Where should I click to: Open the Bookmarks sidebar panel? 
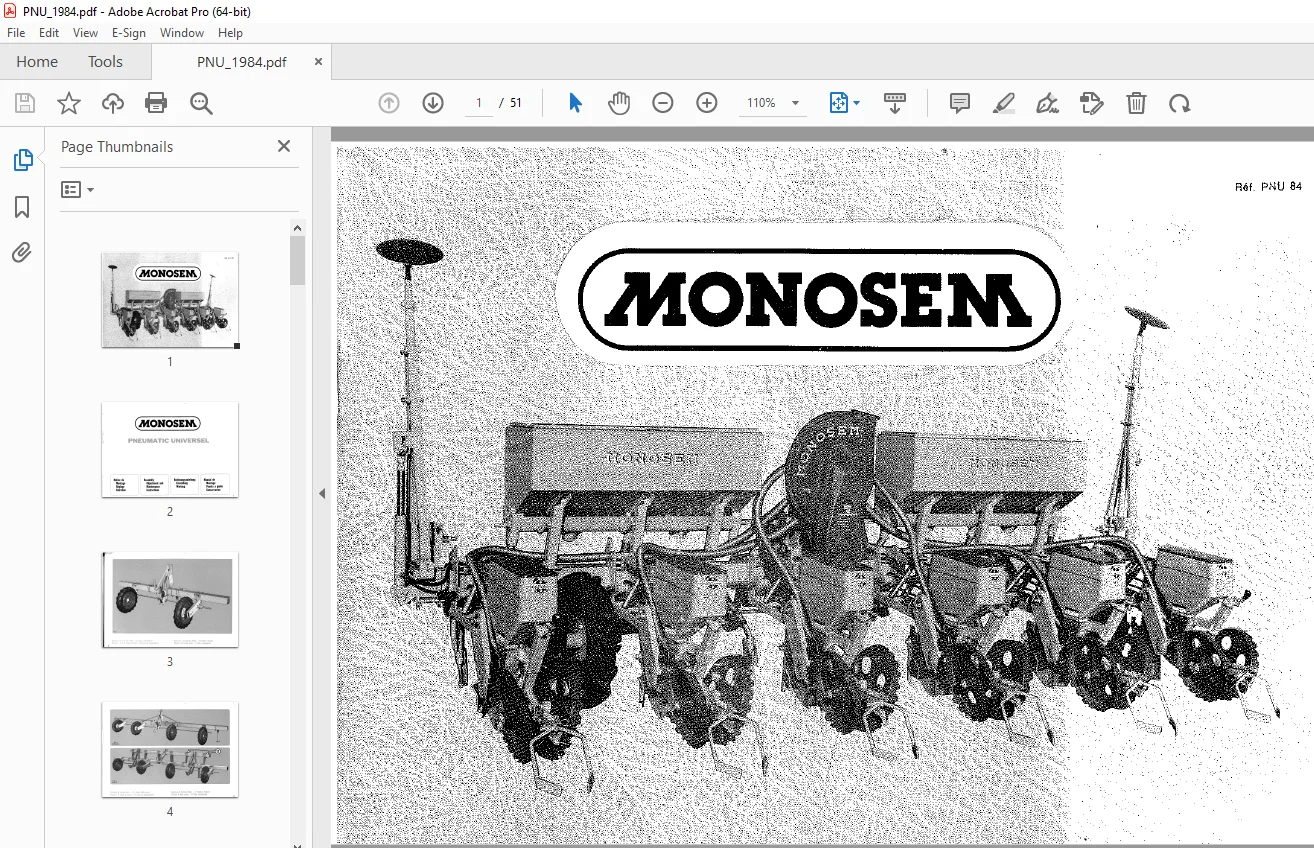(x=22, y=207)
